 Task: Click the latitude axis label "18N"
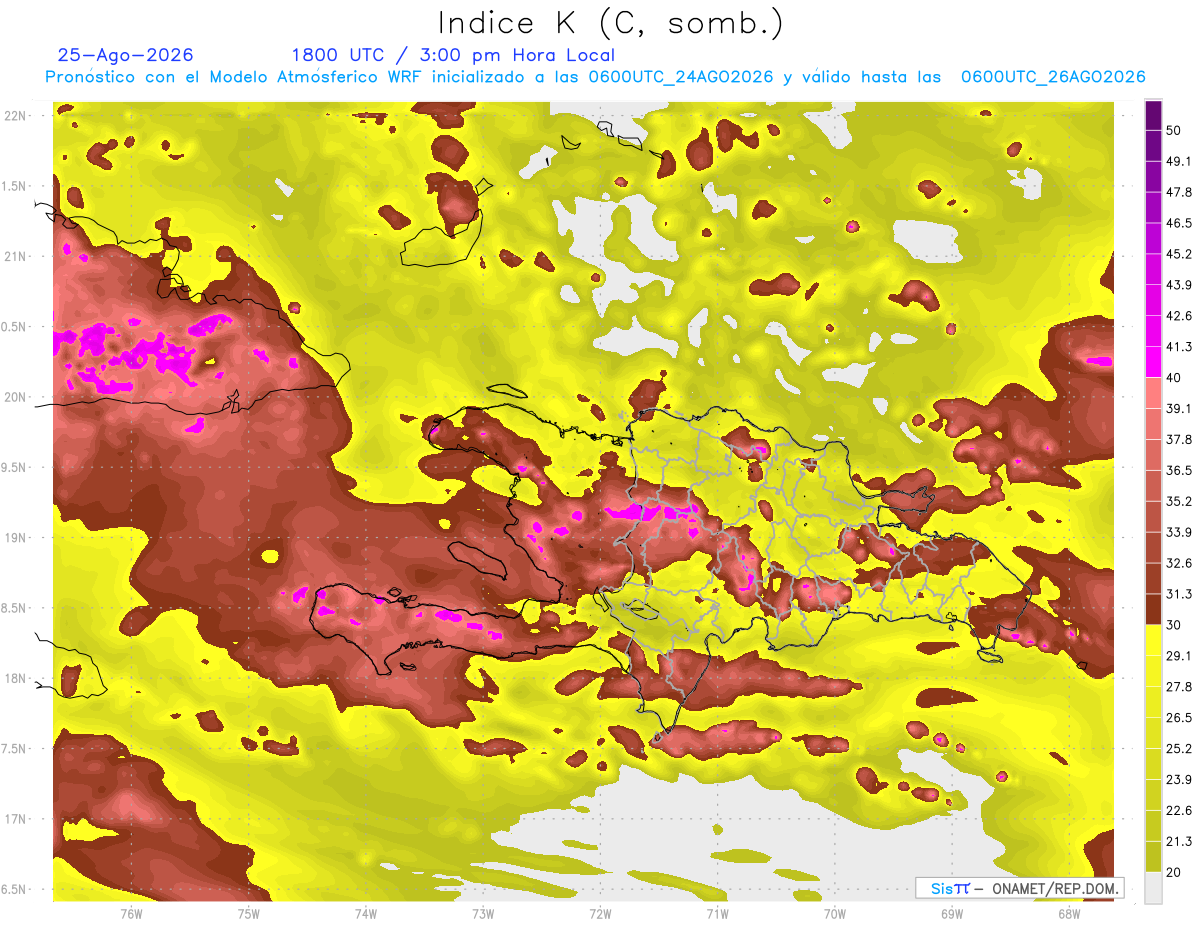pos(16,678)
